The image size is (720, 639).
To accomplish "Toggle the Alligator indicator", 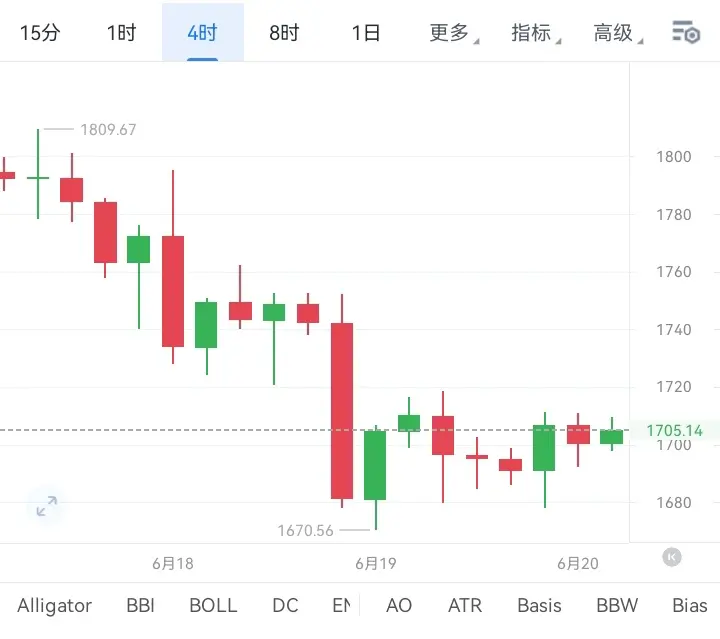I will tap(55, 605).
